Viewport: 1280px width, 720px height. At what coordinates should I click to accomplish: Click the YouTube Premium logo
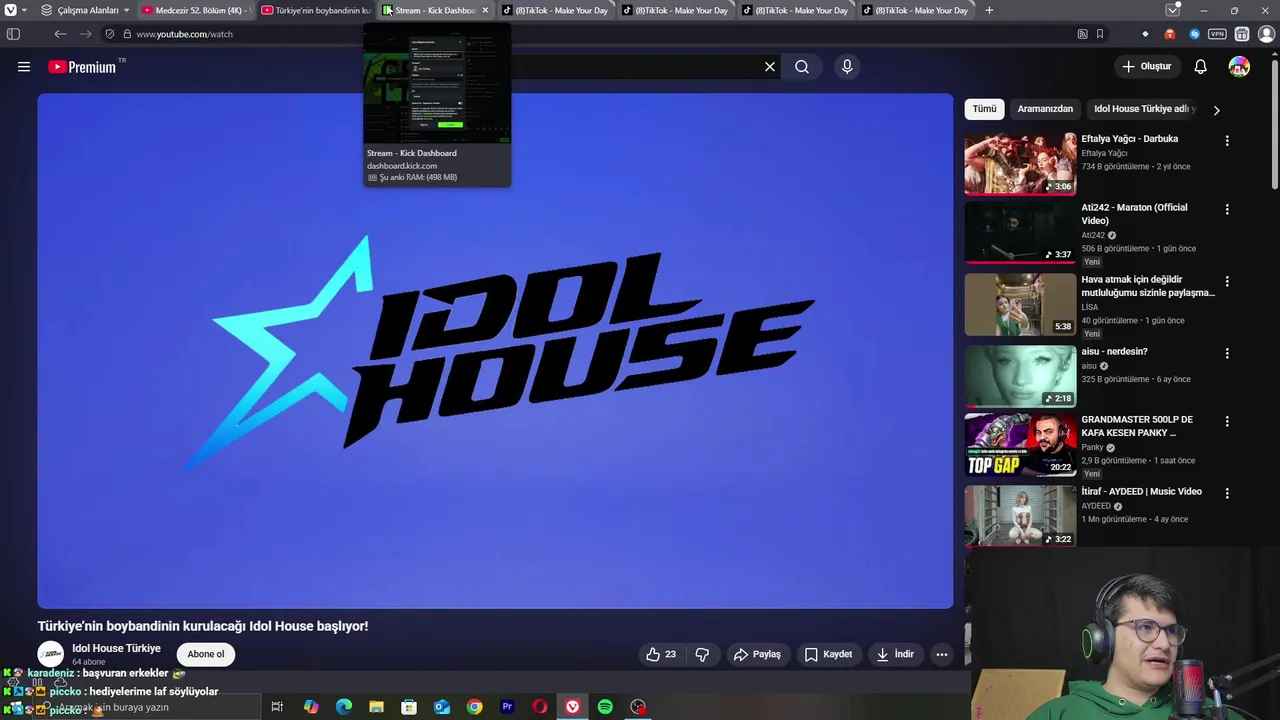(82, 67)
